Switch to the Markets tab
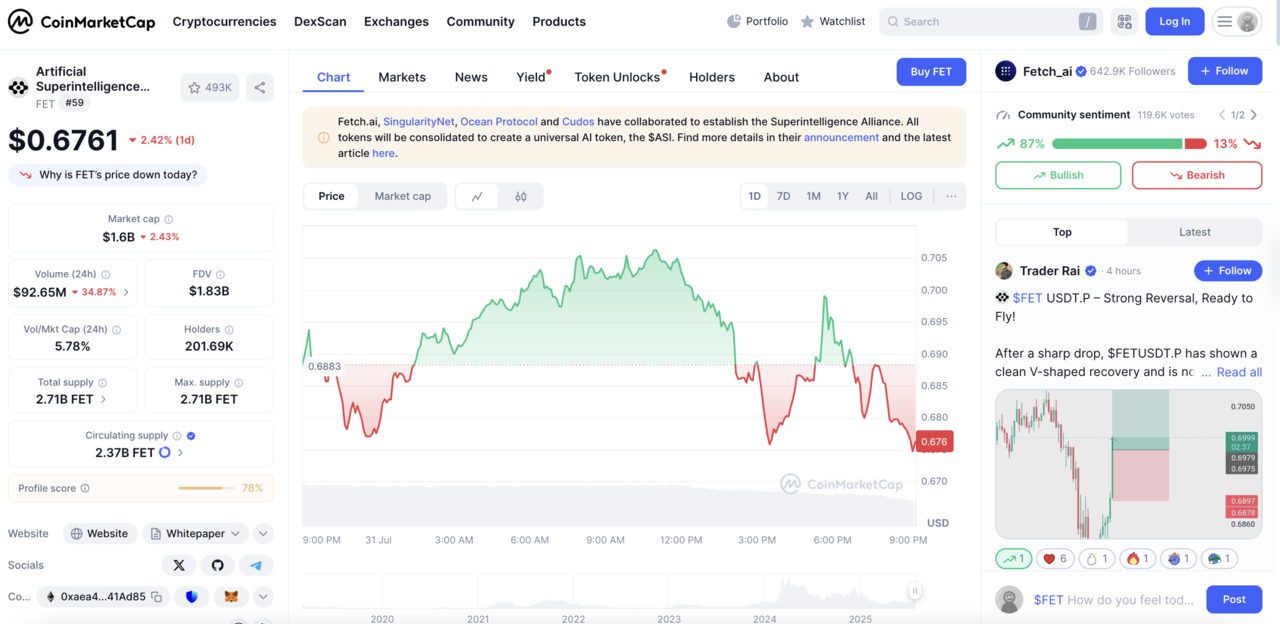The width and height of the screenshot is (1280, 624). tap(402, 77)
